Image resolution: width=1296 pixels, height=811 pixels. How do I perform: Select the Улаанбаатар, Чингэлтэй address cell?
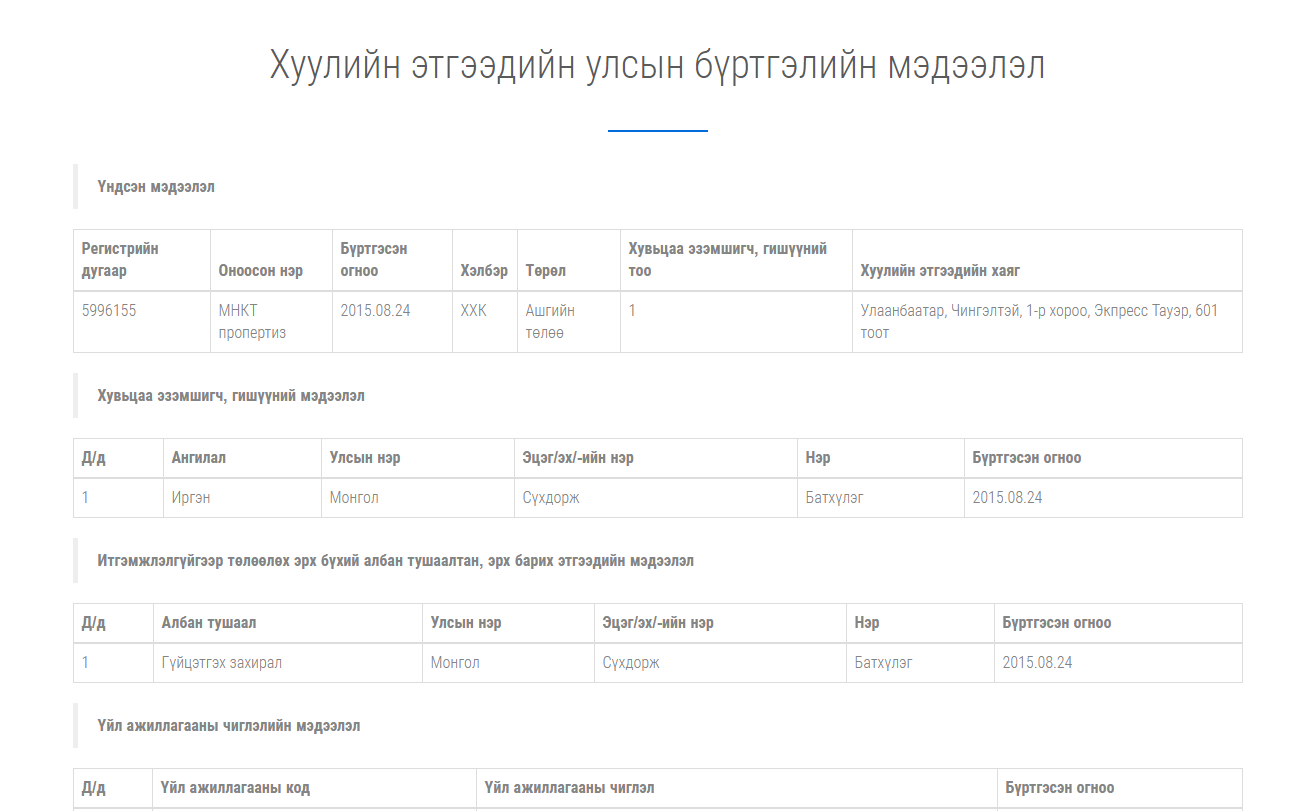point(1039,322)
